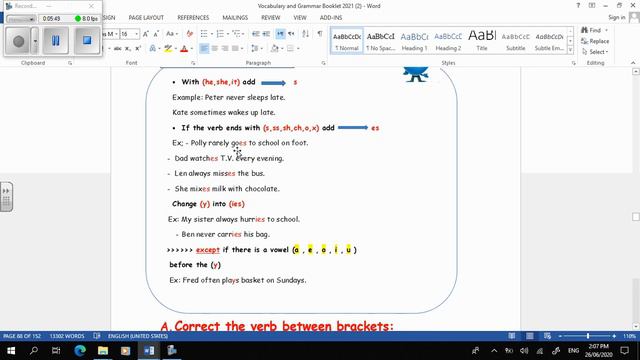This screenshot has height=360, width=640.
Task: Open the dropdown arrow next to record button
Action: pos(35,41)
